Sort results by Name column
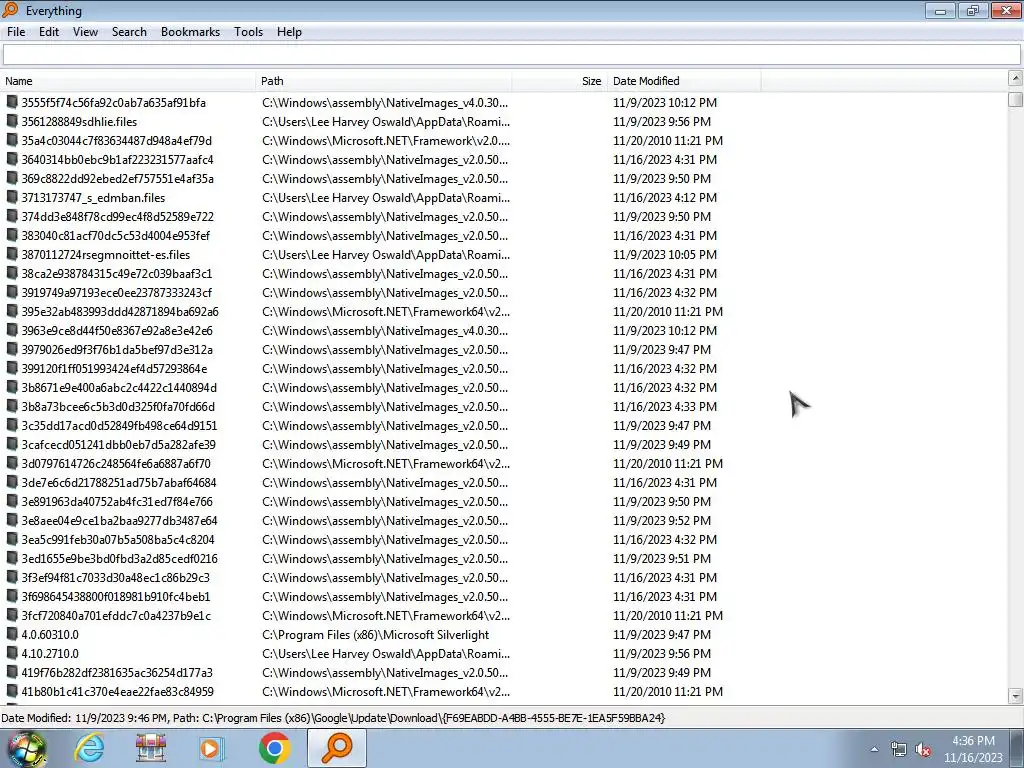 (128, 81)
